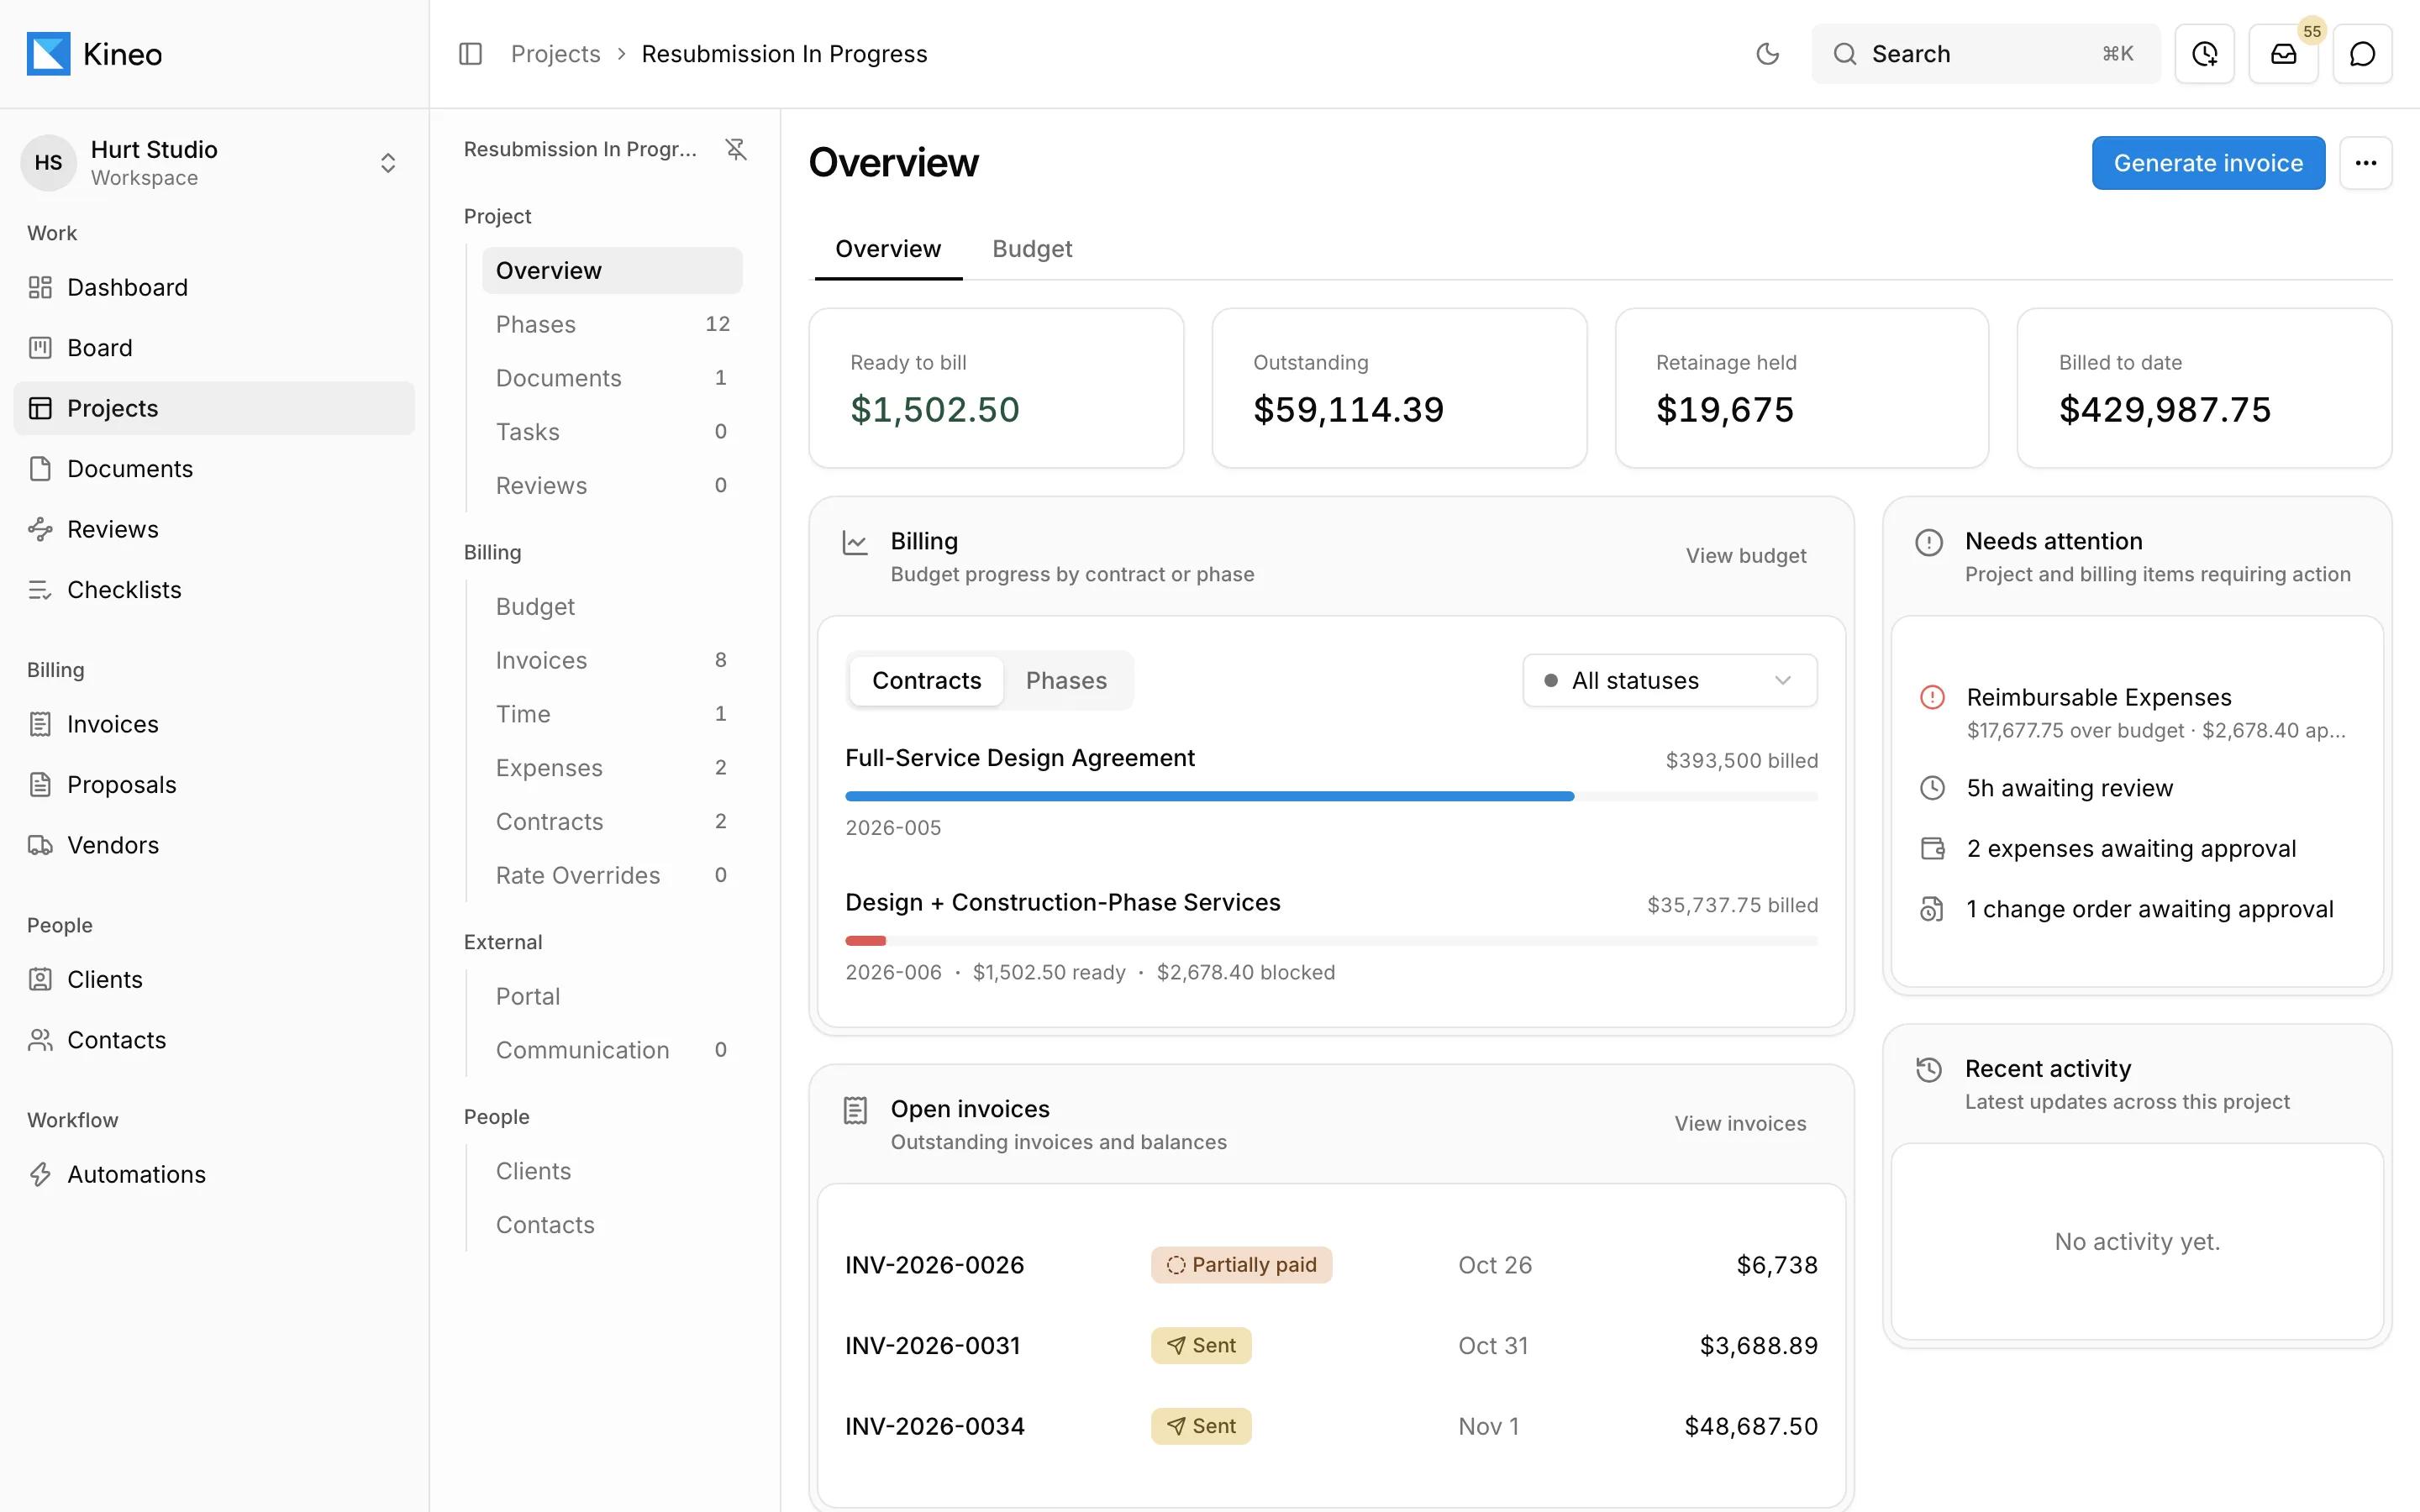
Task: Open invoice INV-2026-0026
Action: click(1331, 1265)
